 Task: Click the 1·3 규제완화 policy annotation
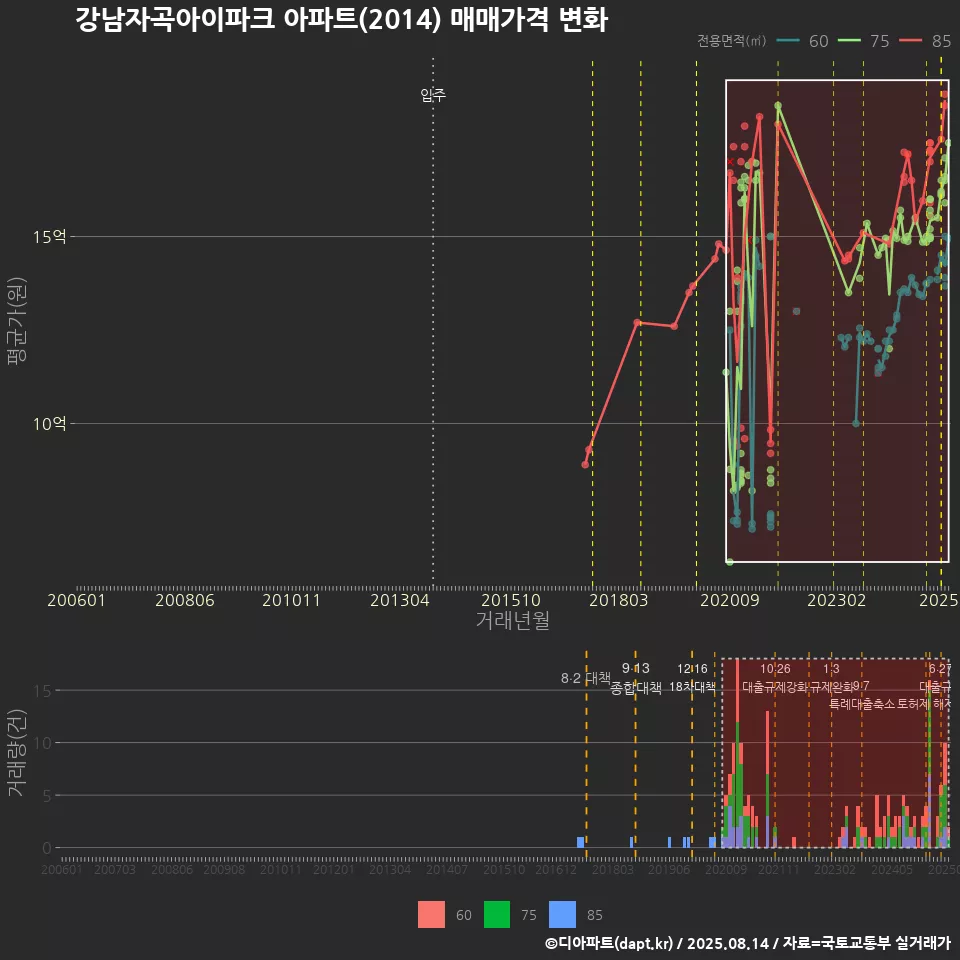831,678
